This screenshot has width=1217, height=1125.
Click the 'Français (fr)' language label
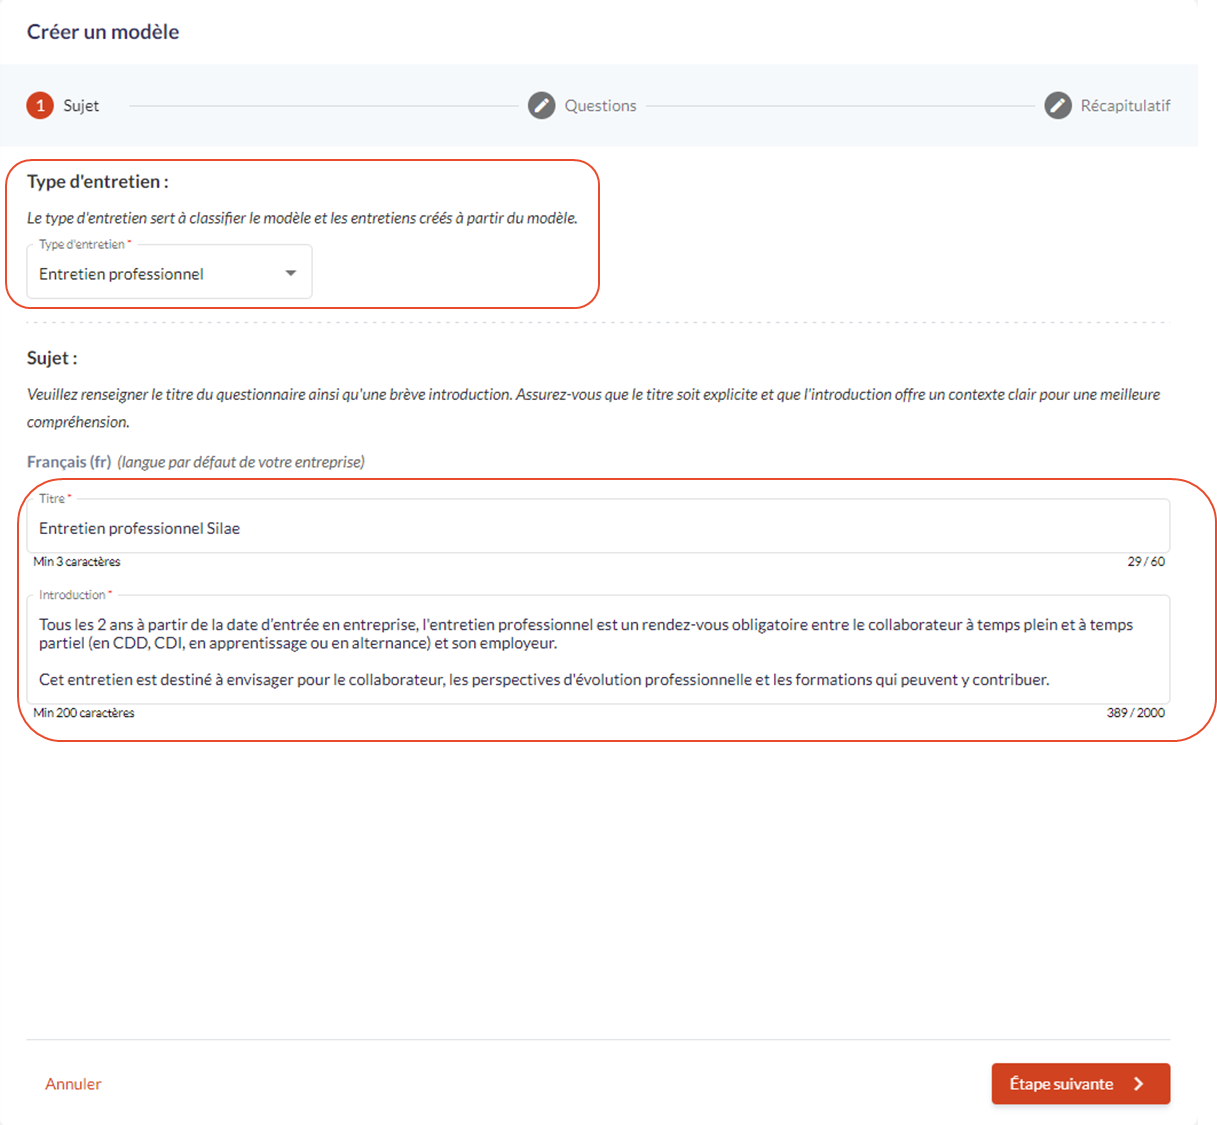tap(69, 462)
